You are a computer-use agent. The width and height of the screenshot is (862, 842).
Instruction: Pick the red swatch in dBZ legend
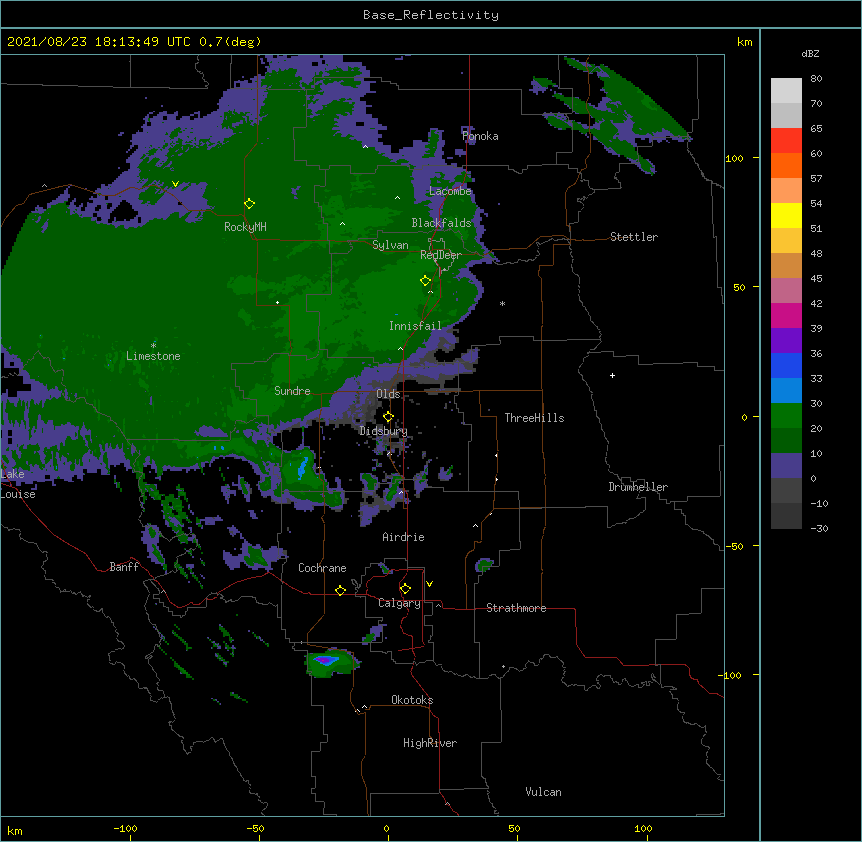pos(786,140)
